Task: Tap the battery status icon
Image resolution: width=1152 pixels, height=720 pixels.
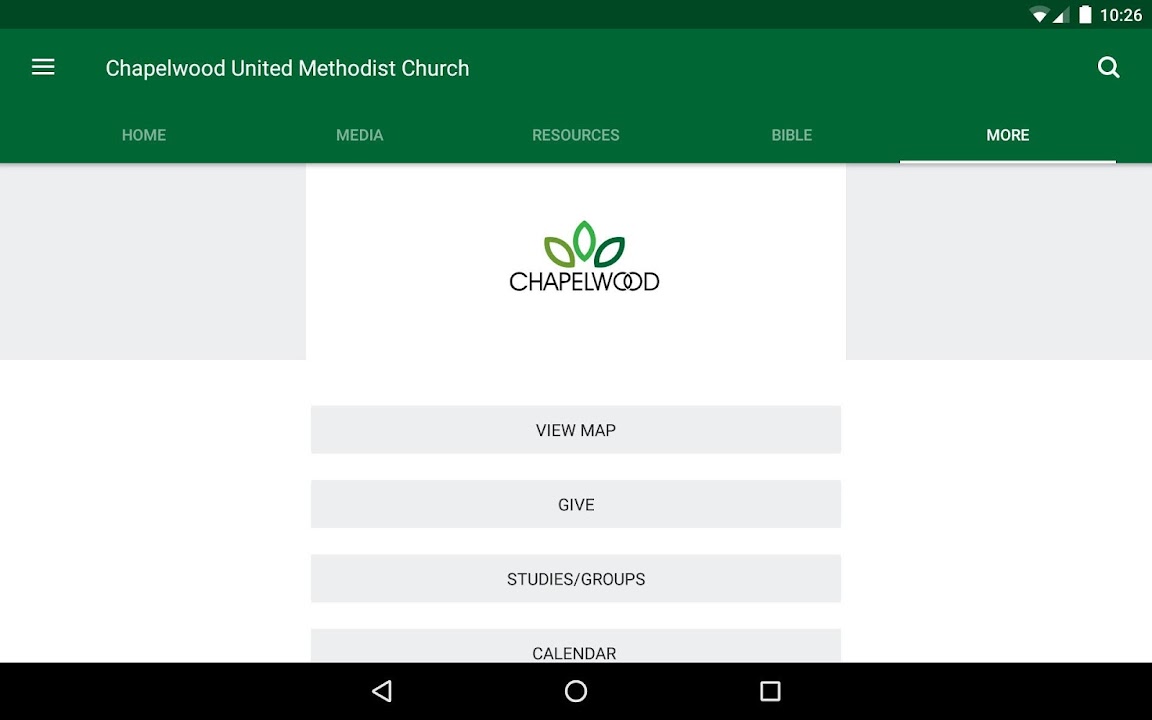Action: coord(1084,15)
